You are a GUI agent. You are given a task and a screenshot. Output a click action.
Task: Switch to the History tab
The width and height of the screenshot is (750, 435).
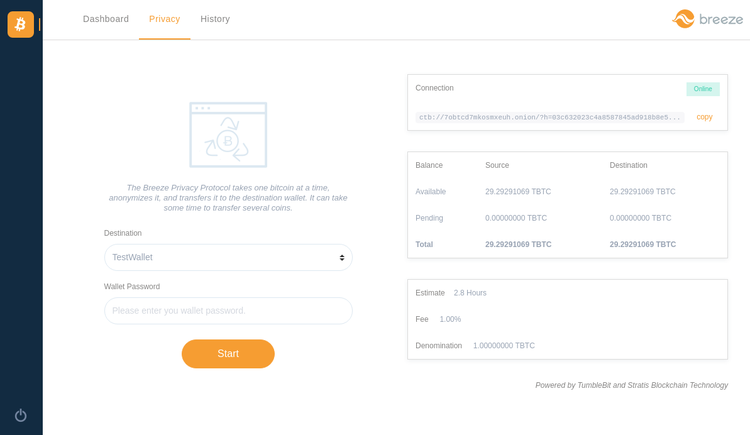tap(215, 19)
